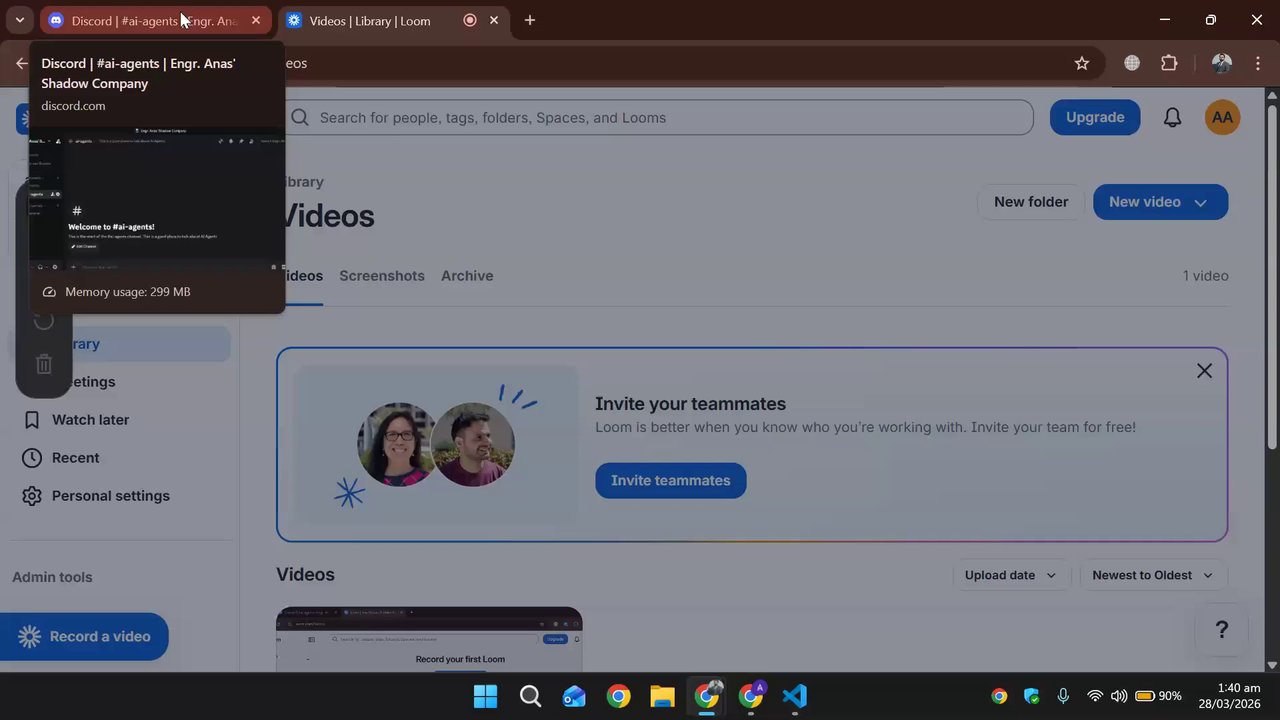Open a new browser tab
This screenshot has height=720, width=1280.
[x=530, y=20]
